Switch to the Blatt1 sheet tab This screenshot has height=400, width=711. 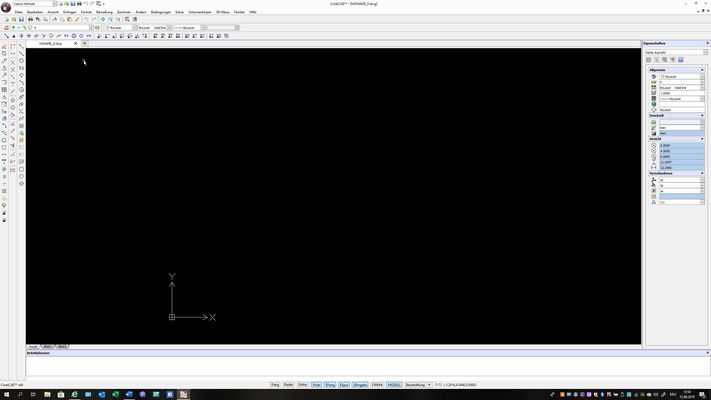tap(48, 346)
